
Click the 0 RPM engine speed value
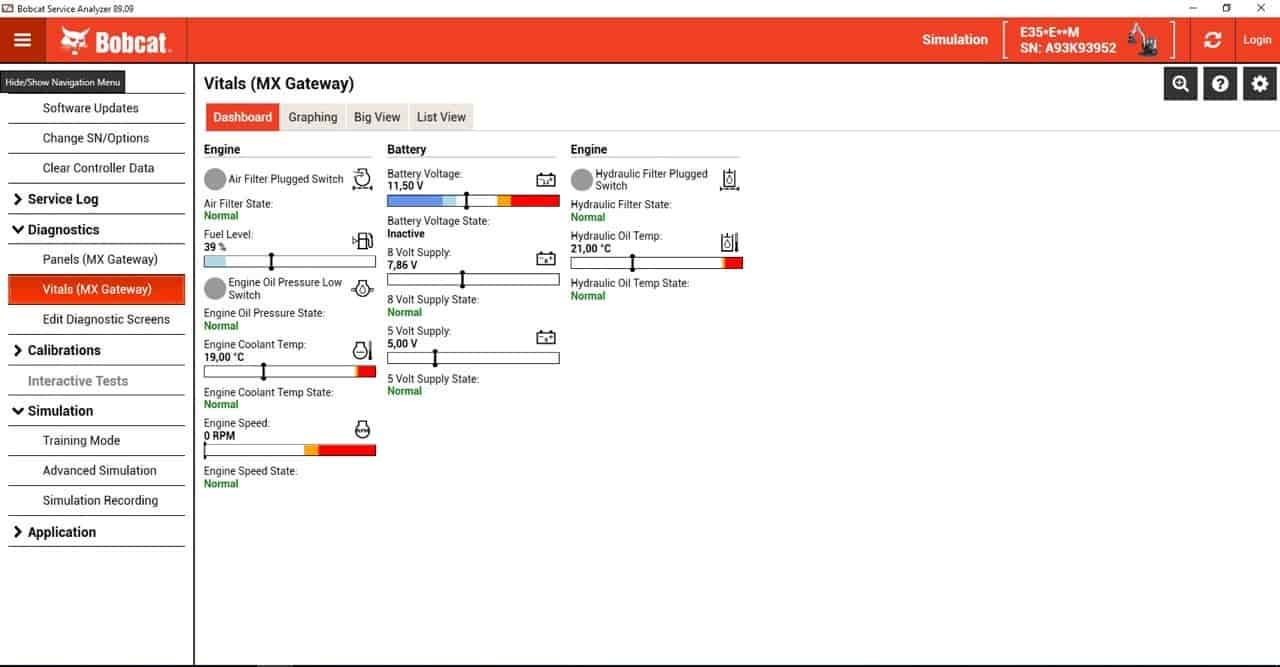coord(220,436)
